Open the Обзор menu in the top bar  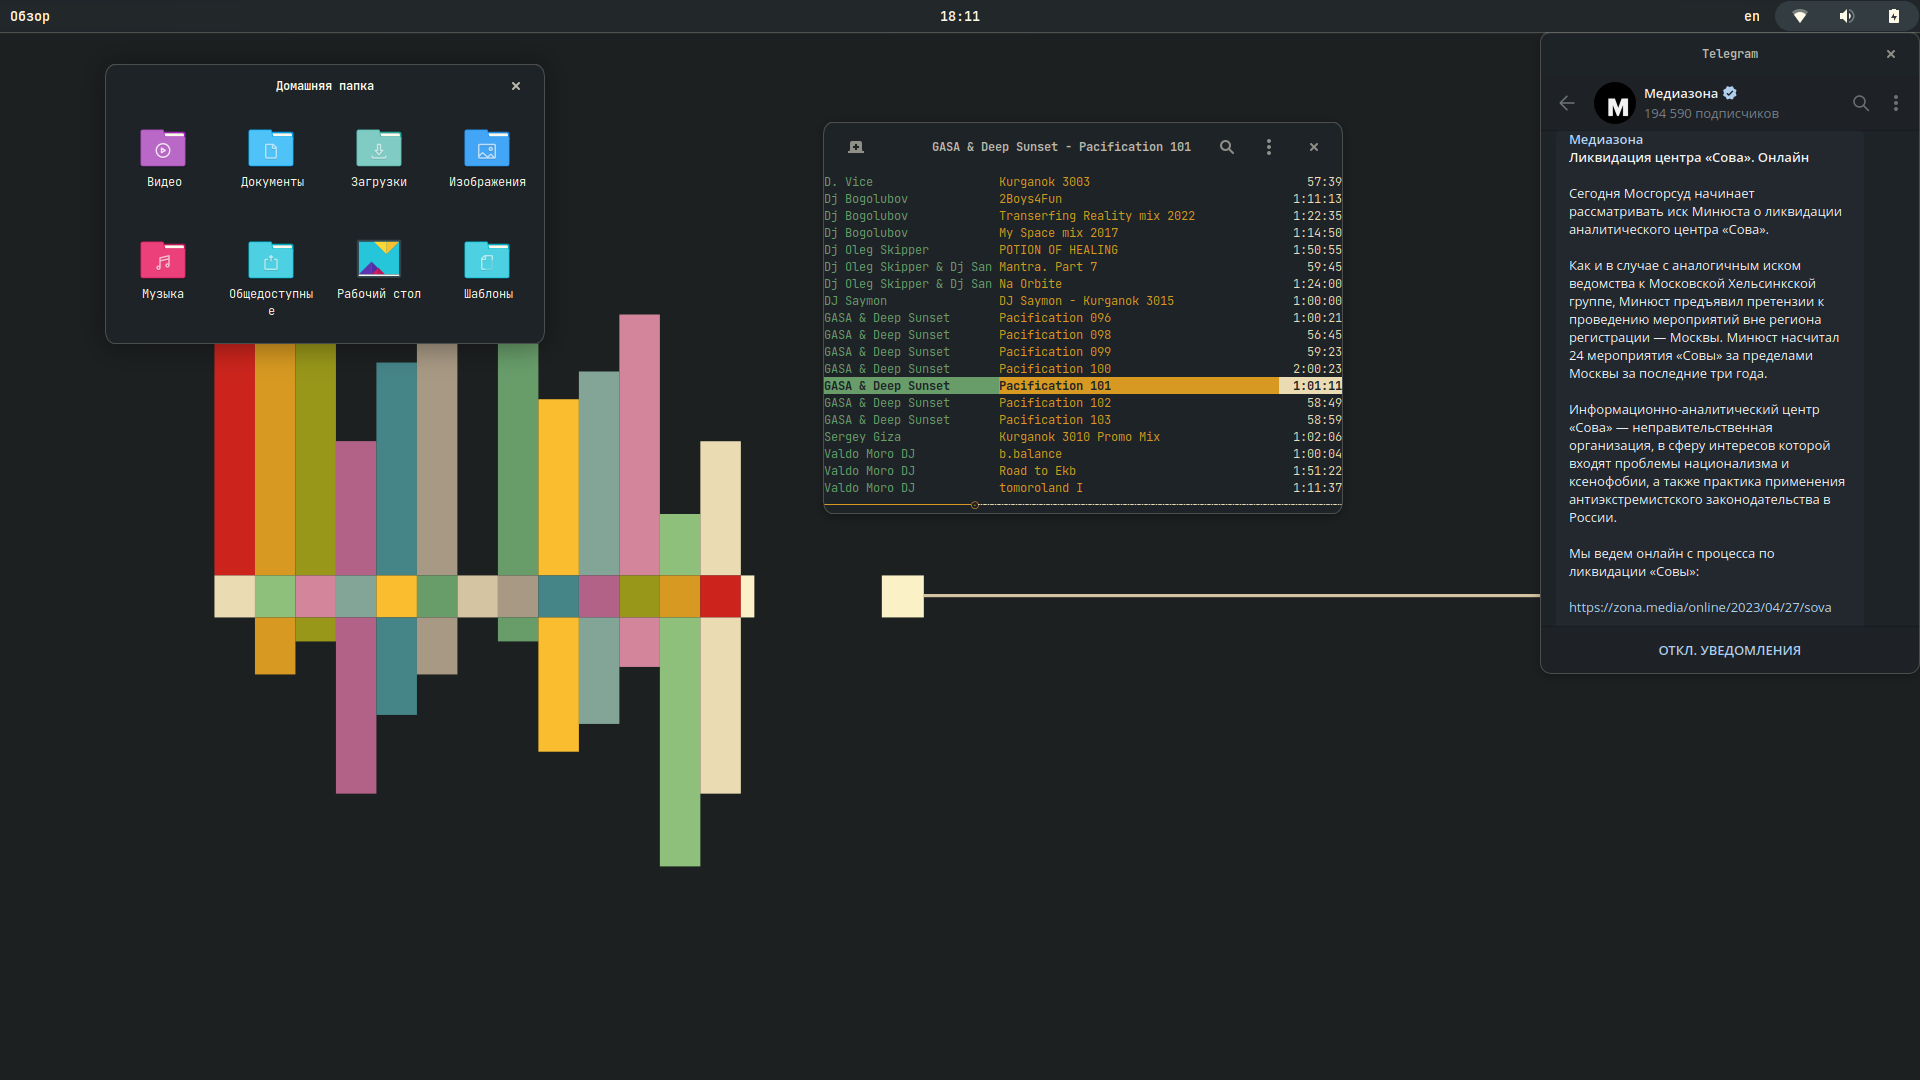(30, 16)
